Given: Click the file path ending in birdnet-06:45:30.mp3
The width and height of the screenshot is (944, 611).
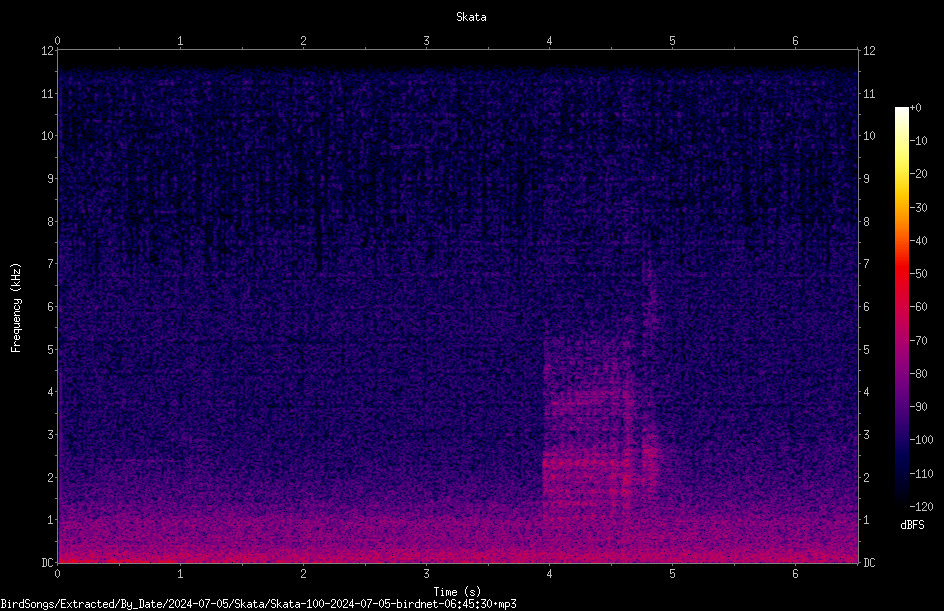Looking at the screenshot, I should [258, 604].
